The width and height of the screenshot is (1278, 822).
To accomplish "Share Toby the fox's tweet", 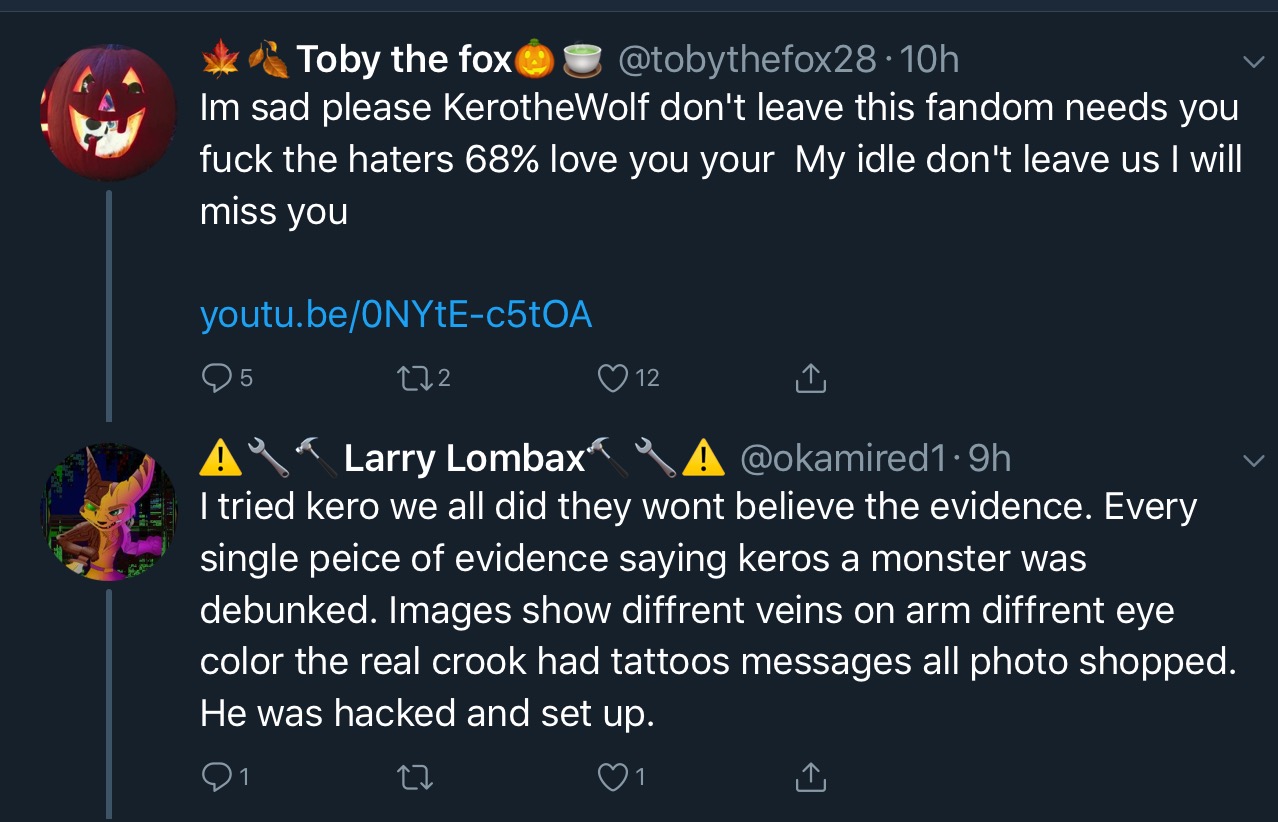I will click(810, 377).
